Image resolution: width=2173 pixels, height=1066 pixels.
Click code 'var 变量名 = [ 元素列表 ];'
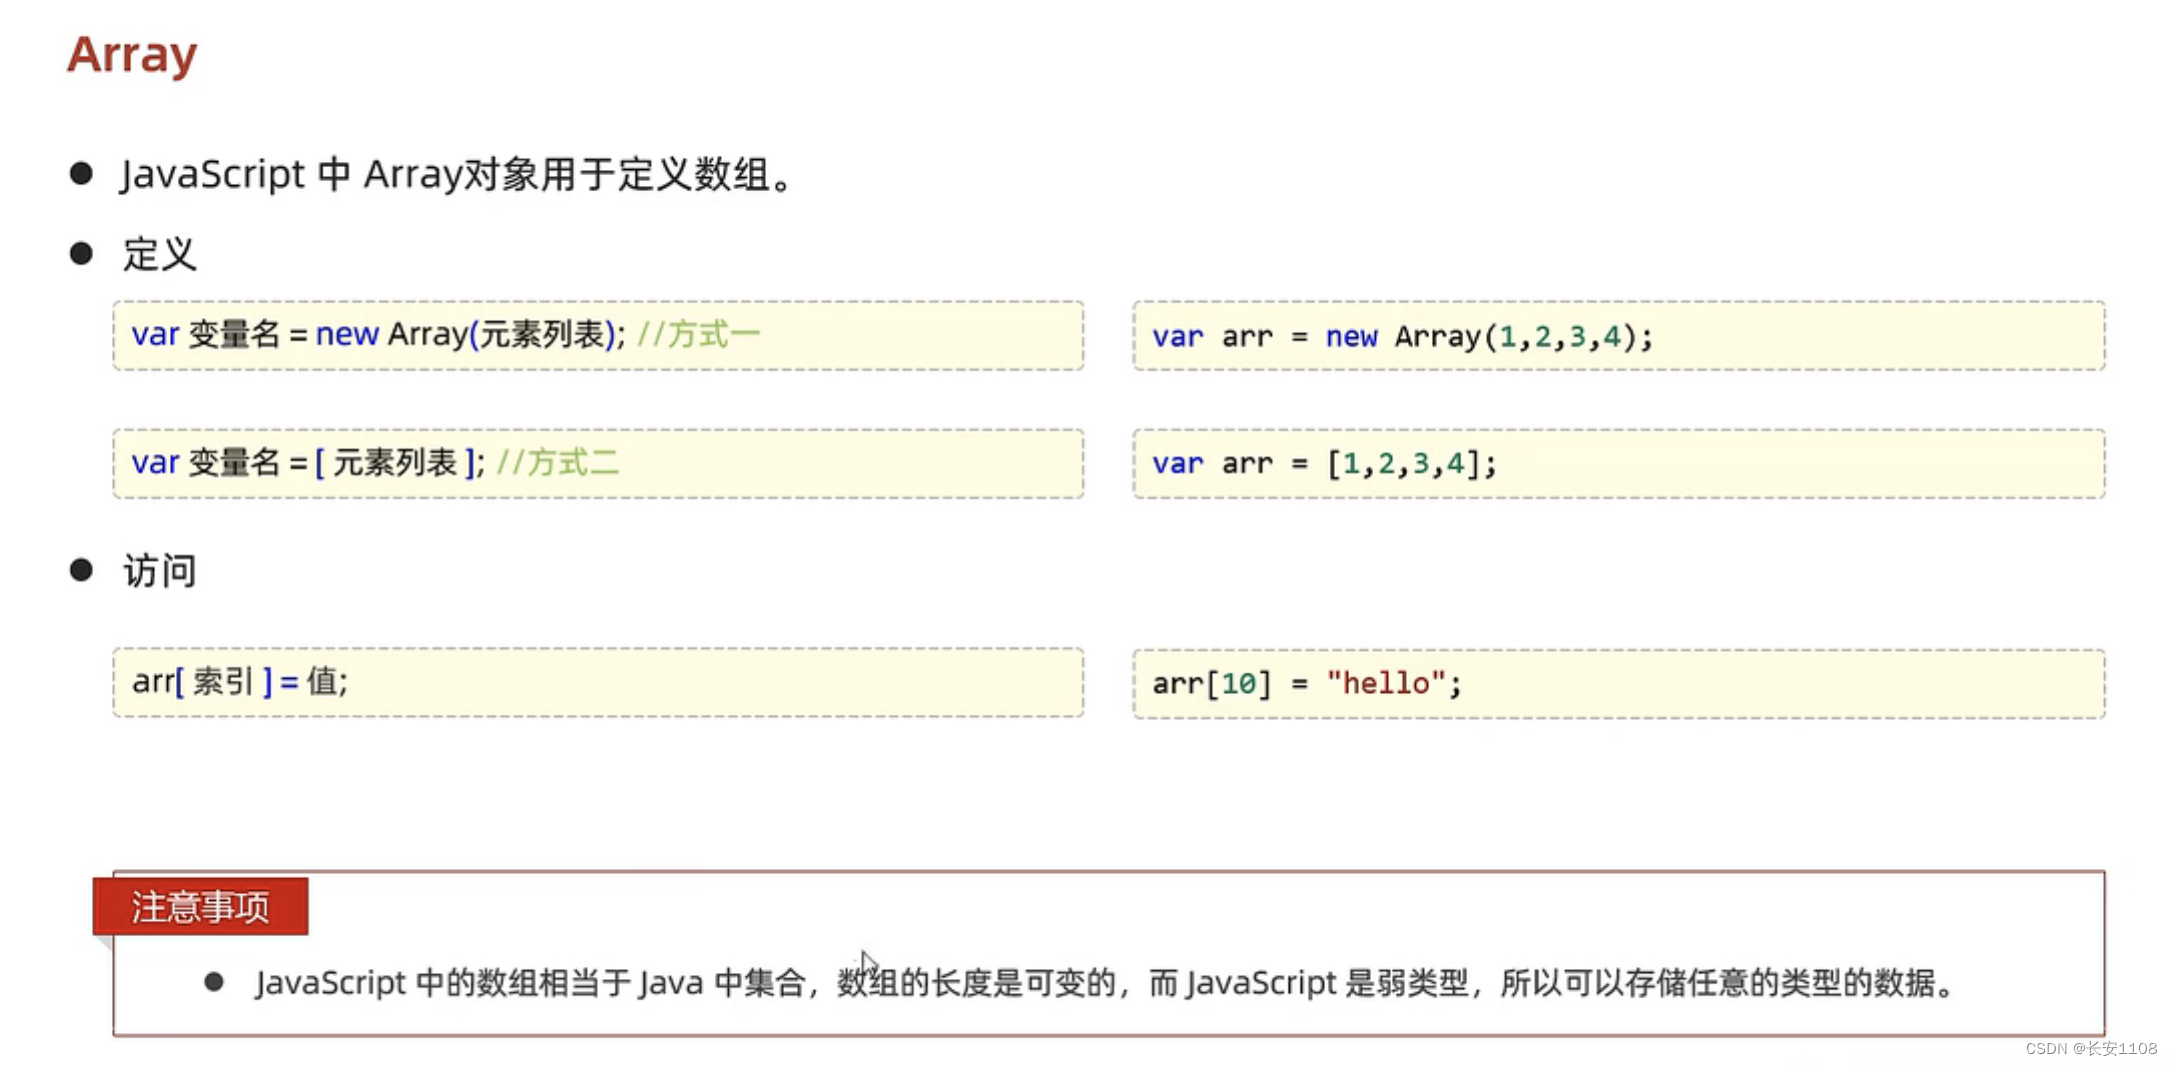click(308, 463)
